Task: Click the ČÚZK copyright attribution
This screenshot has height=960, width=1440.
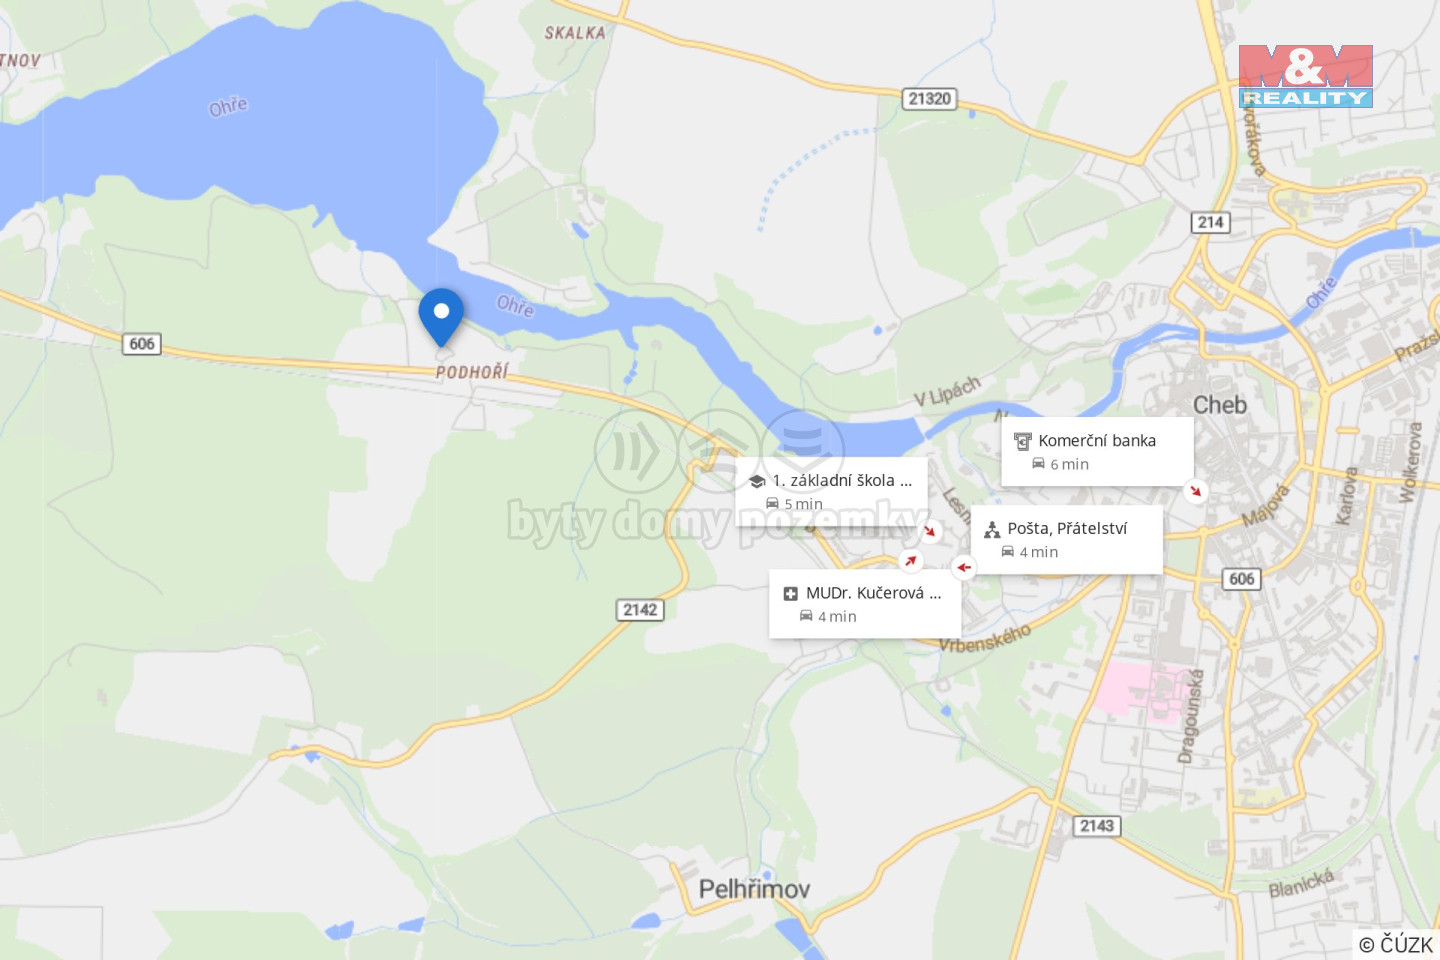Action: point(1396,944)
